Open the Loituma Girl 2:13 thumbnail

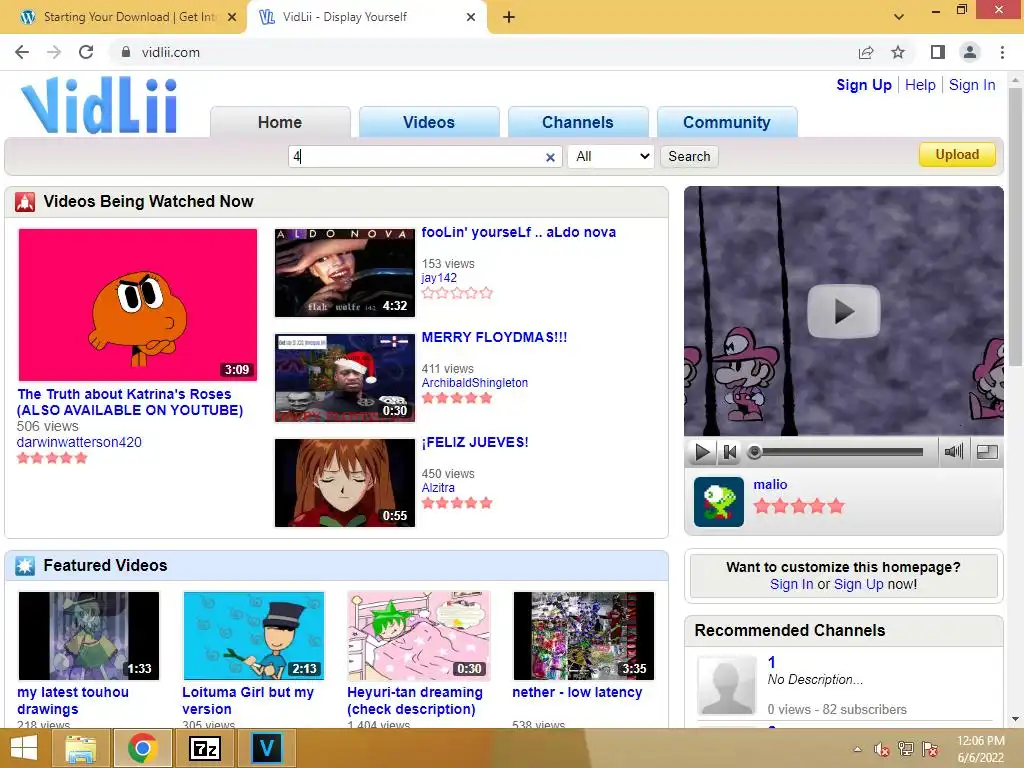pos(253,635)
